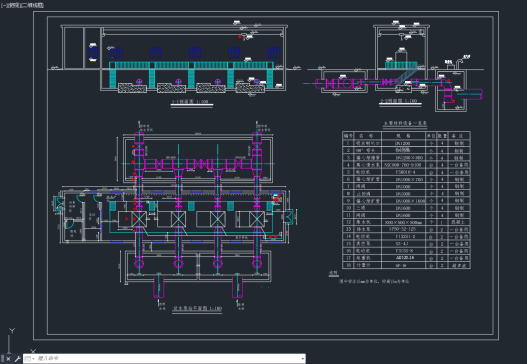Select the equipment table title above table
The image size is (527, 364).
pos(405,123)
